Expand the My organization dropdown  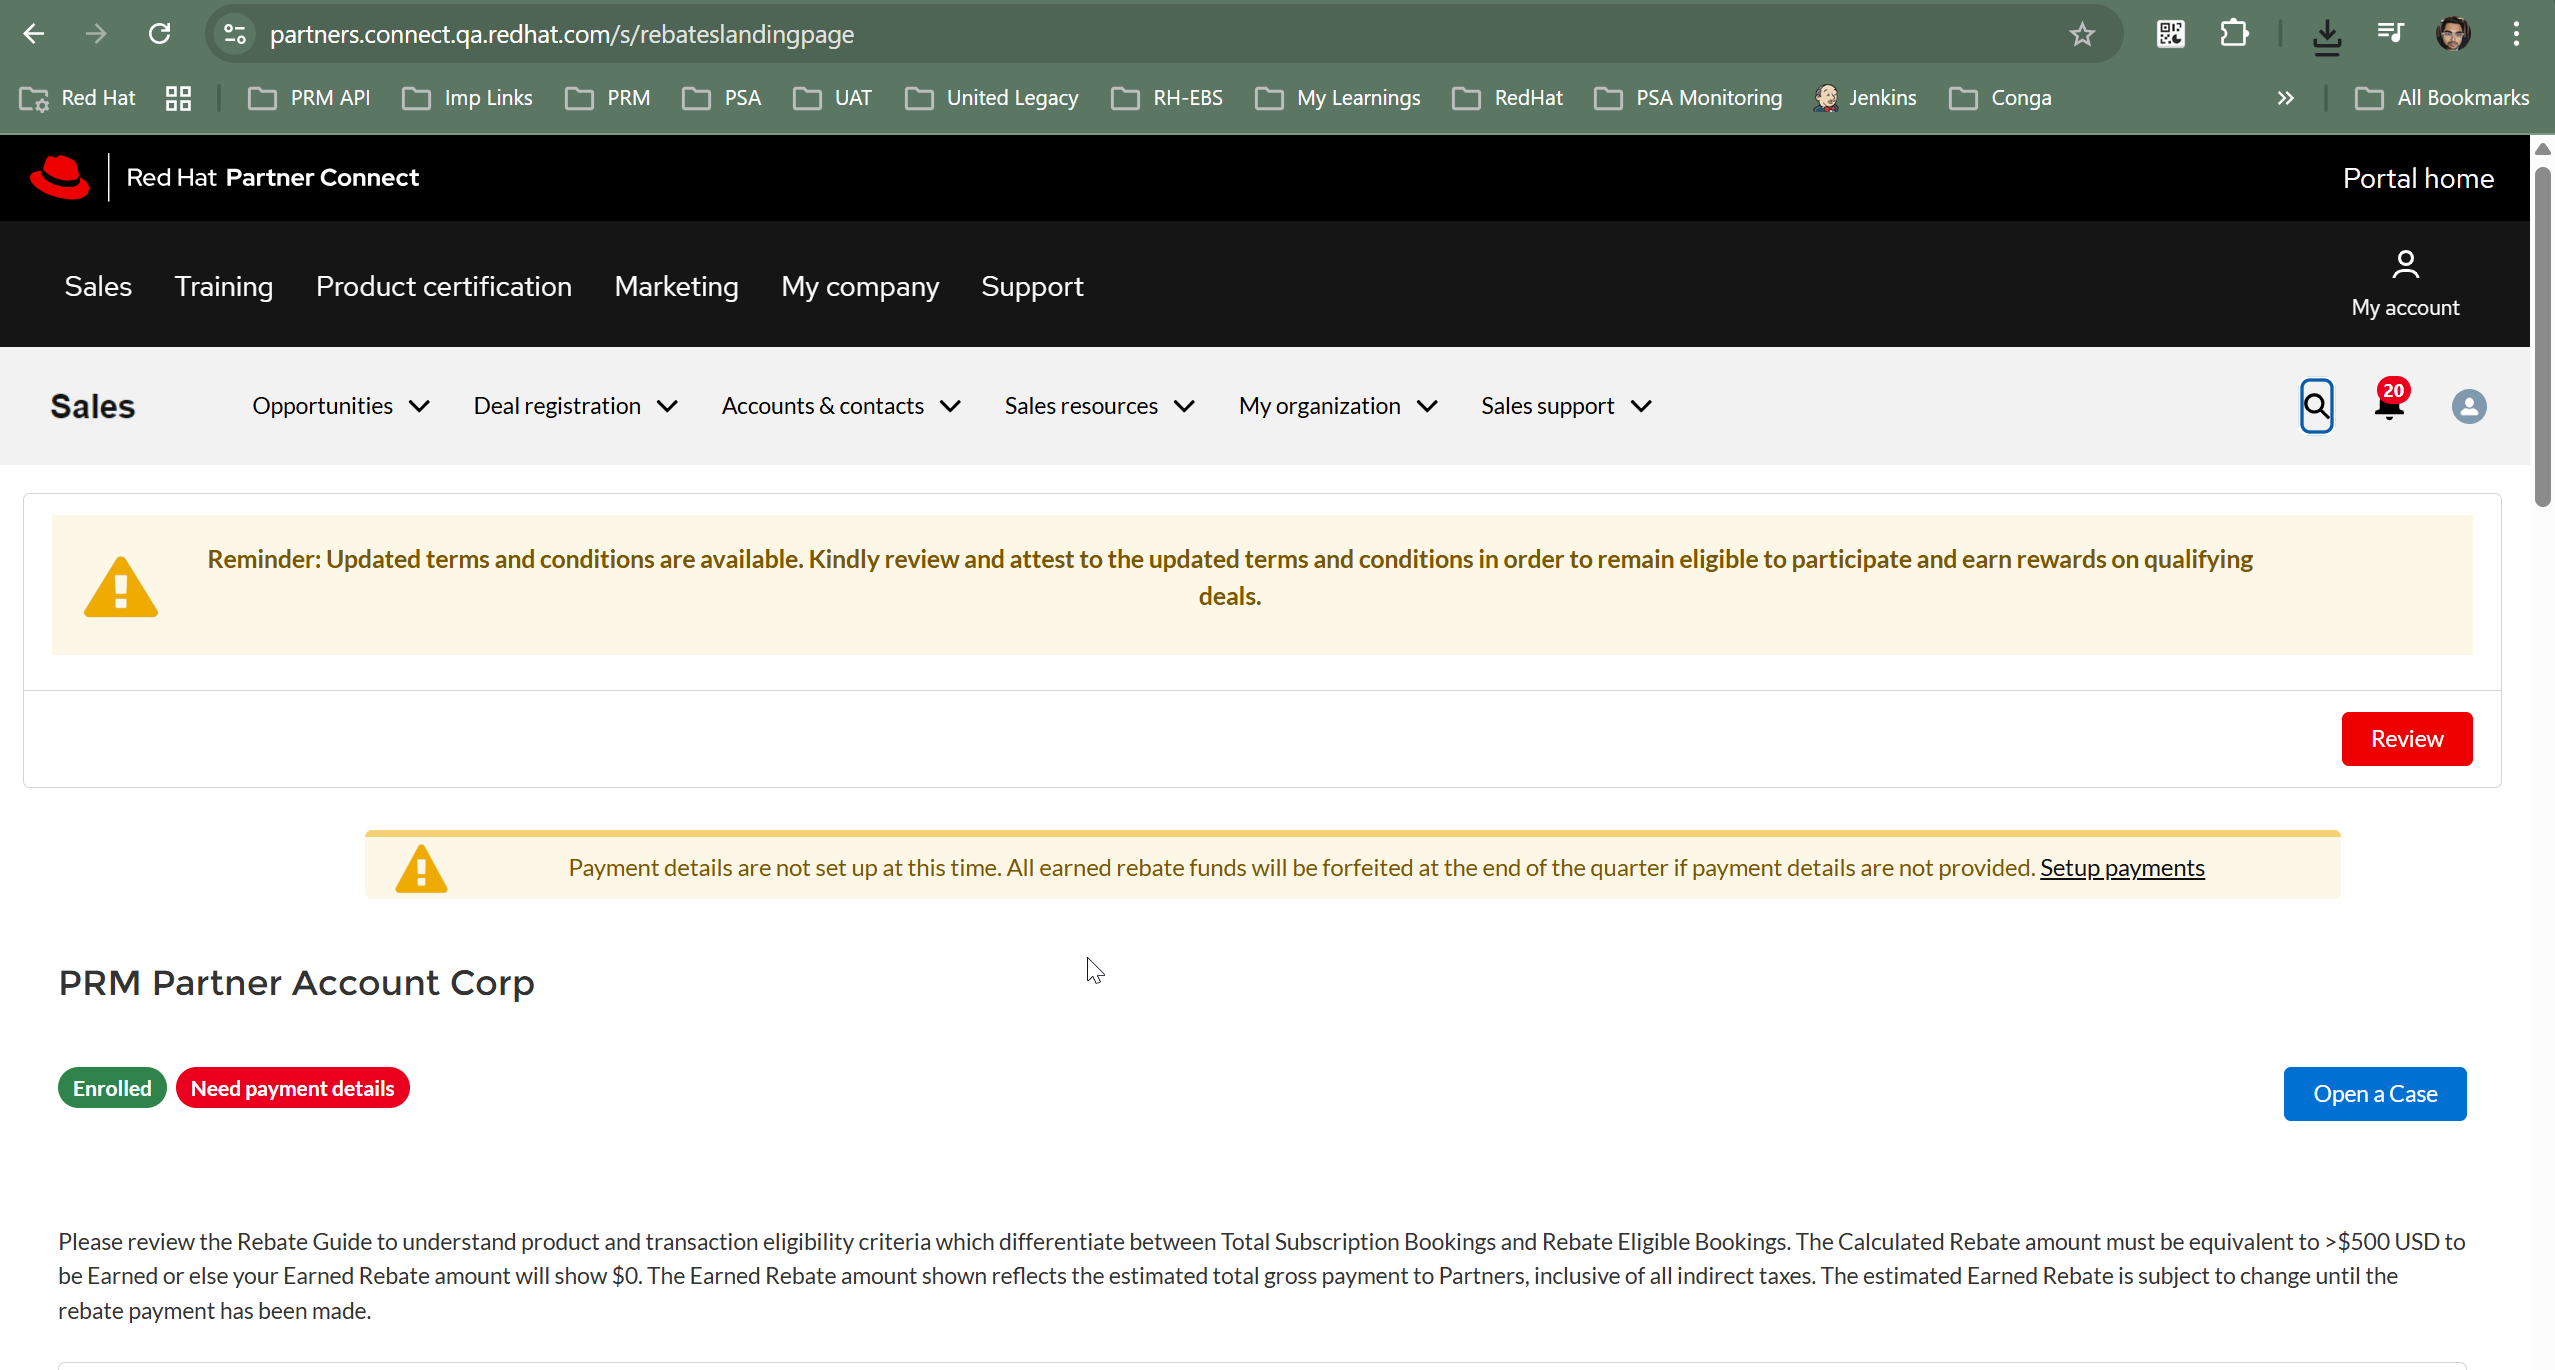click(x=1337, y=406)
